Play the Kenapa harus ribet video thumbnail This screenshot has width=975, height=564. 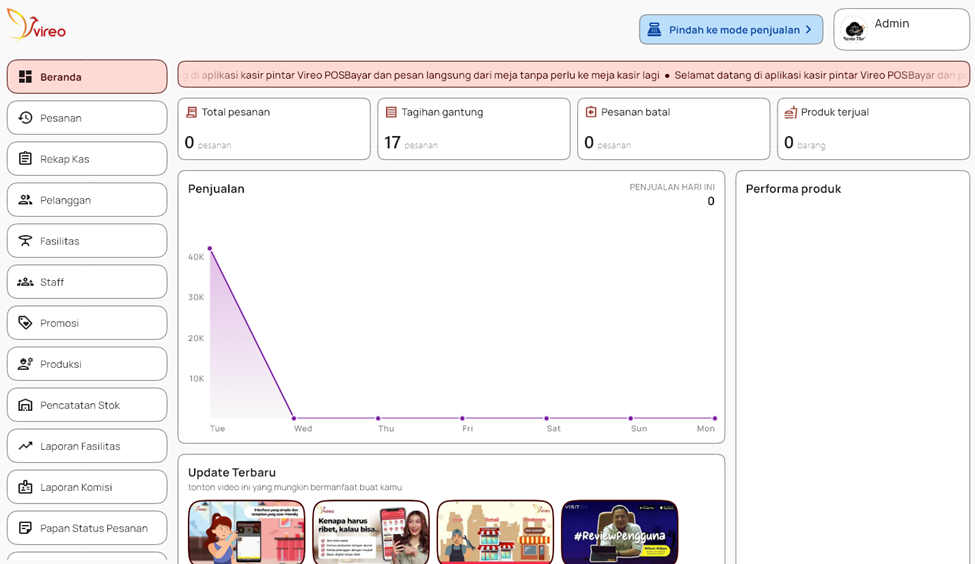[371, 532]
